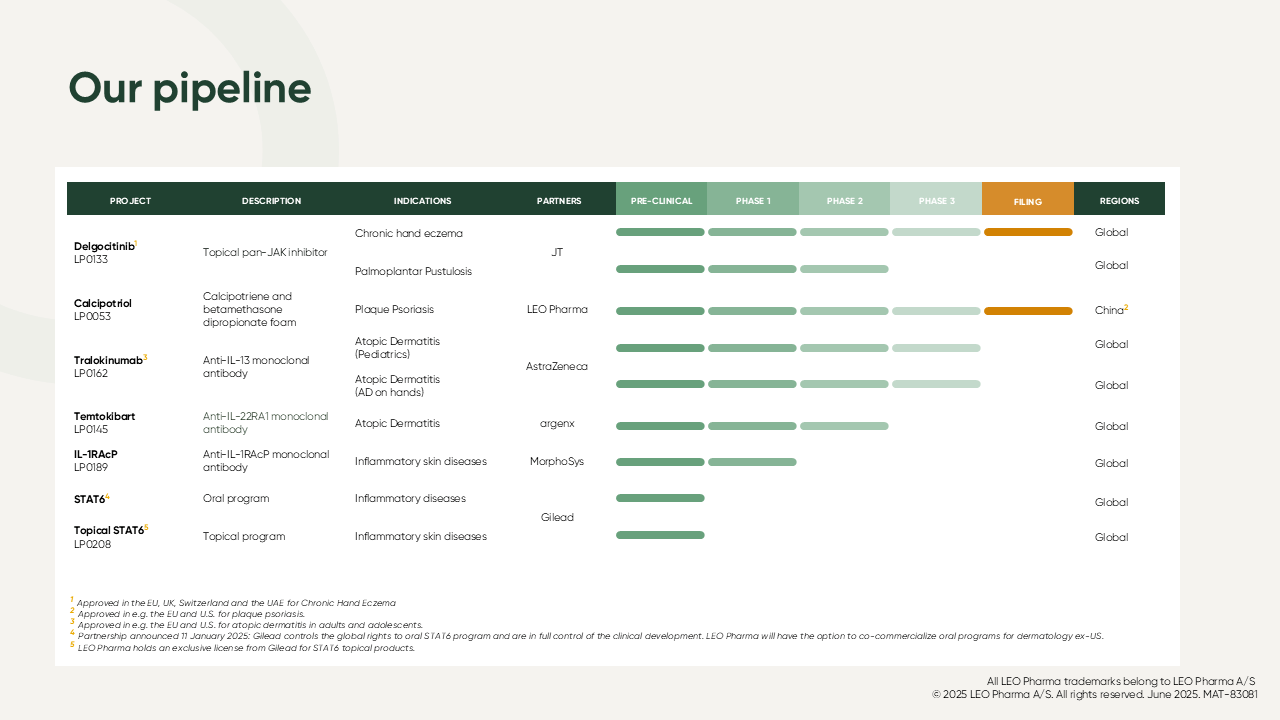This screenshot has width=1280, height=720.
Task: Click the "Our pipeline" slide title
Action: pos(190,89)
